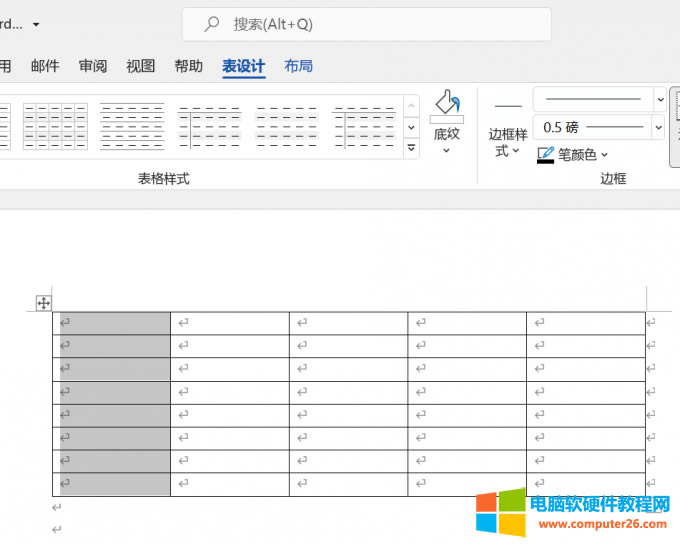Expand the 笔颜色 pen color dropdown arrow
Viewport: 680px width, 544px height.
click(x=605, y=155)
